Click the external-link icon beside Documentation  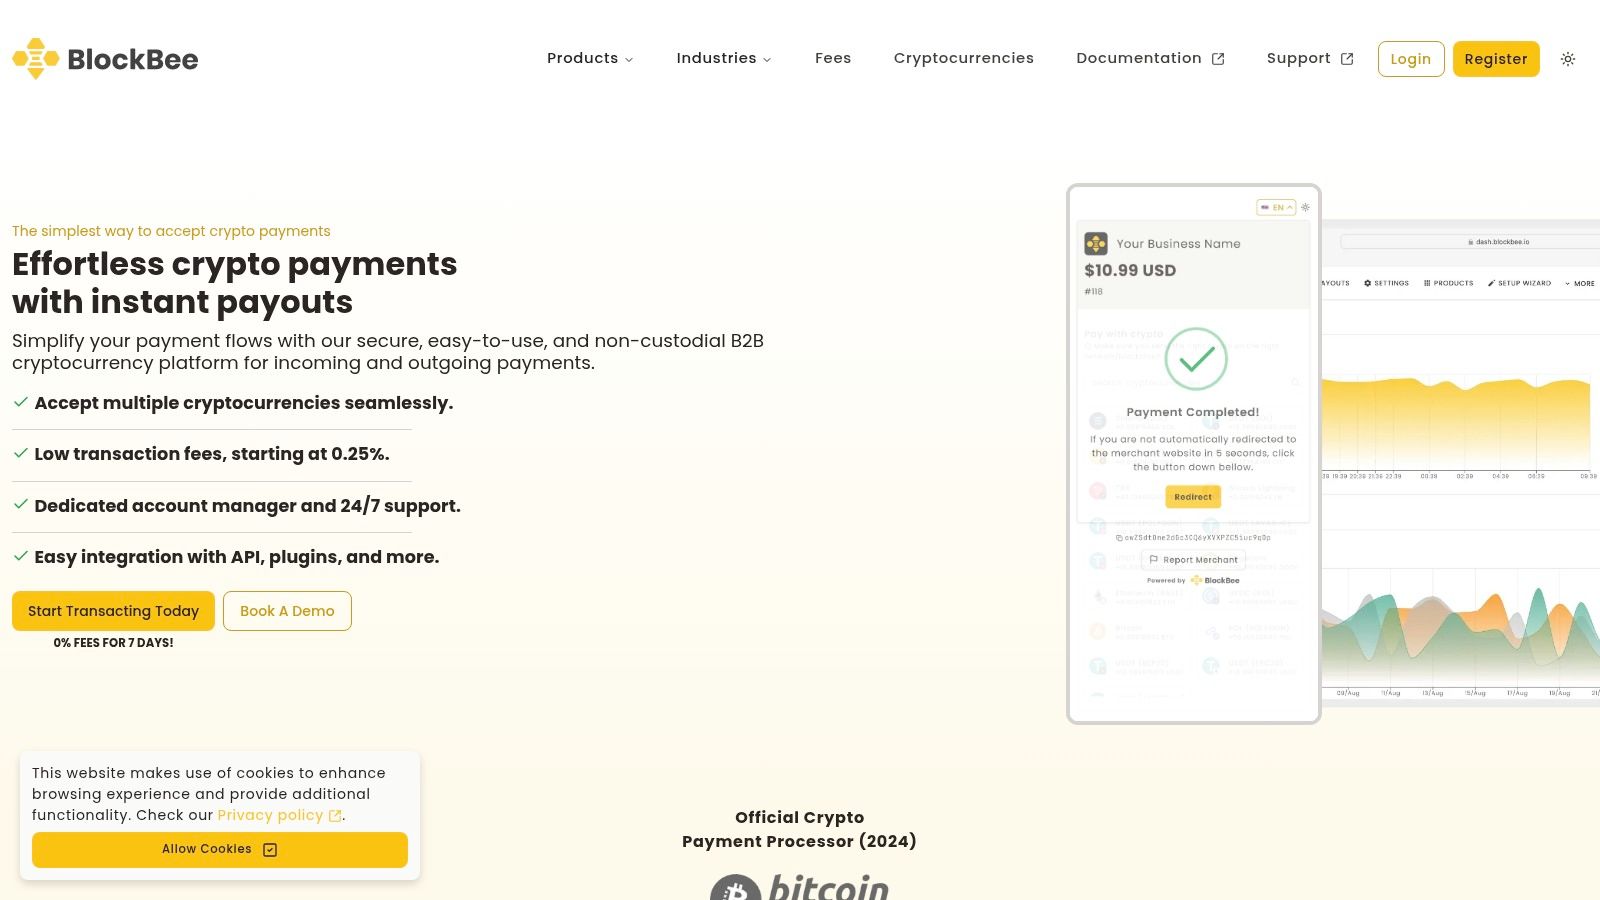click(1218, 59)
